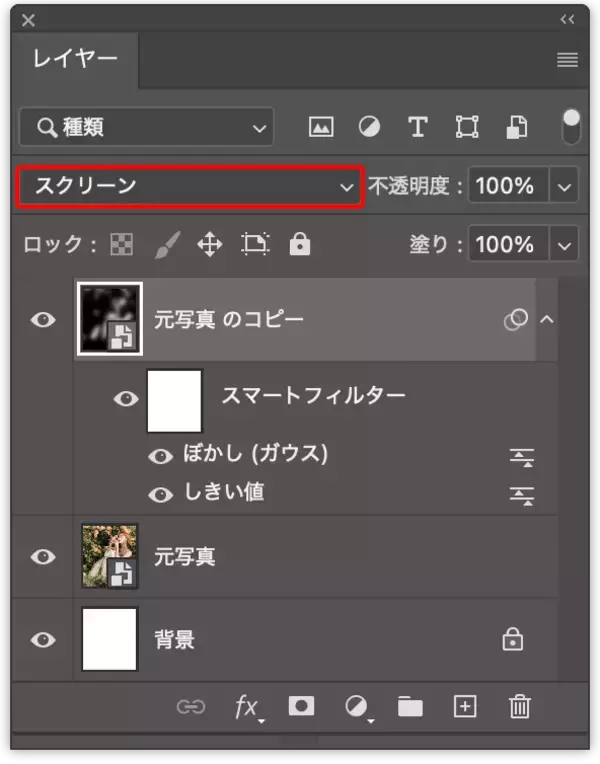Viewport: 600px width, 764px height.
Task: Filter for smart objects icon
Action: pyautogui.click(x=516, y=128)
